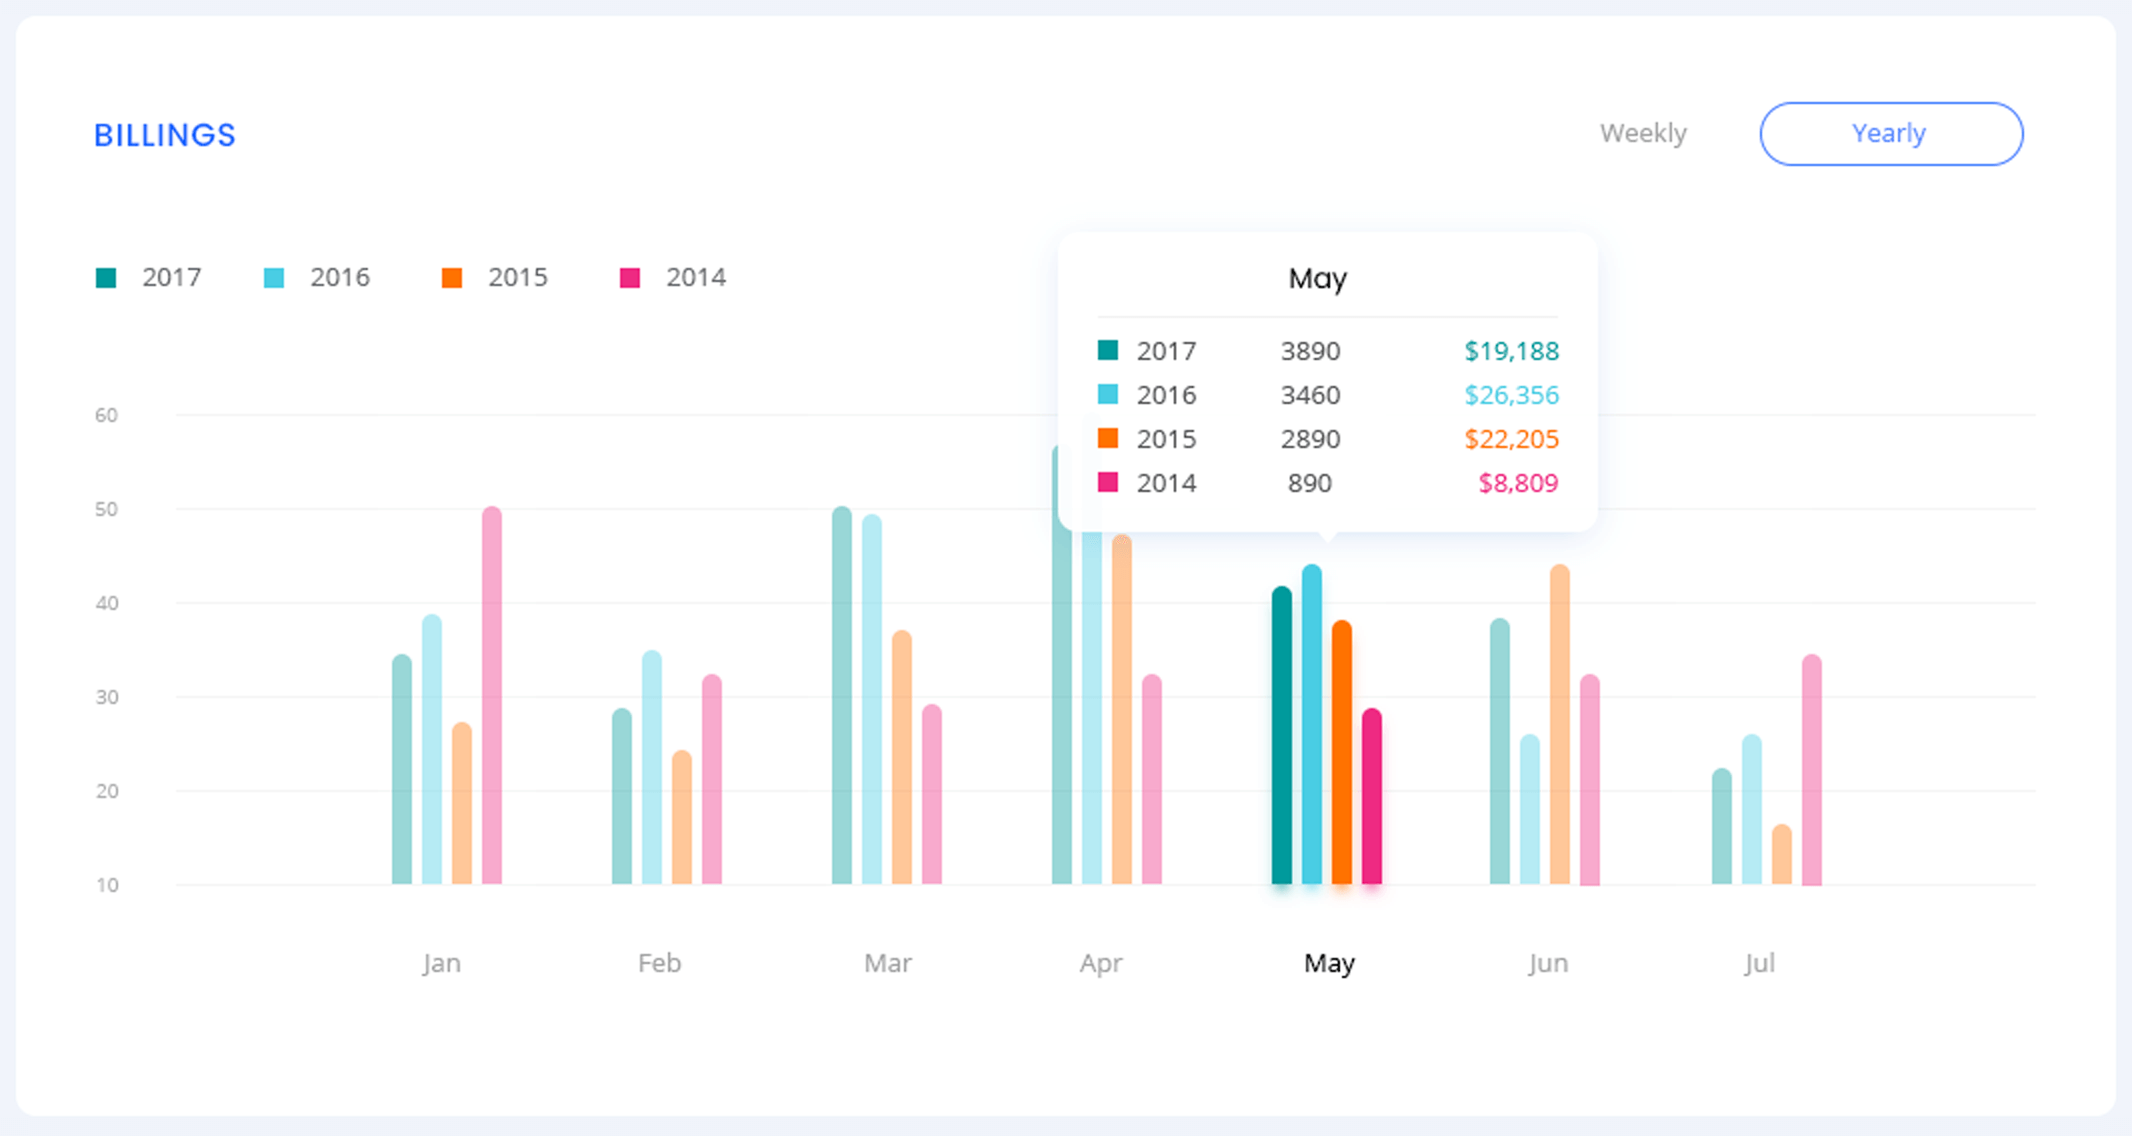Click the BILLINGS heading link

coord(165,134)
